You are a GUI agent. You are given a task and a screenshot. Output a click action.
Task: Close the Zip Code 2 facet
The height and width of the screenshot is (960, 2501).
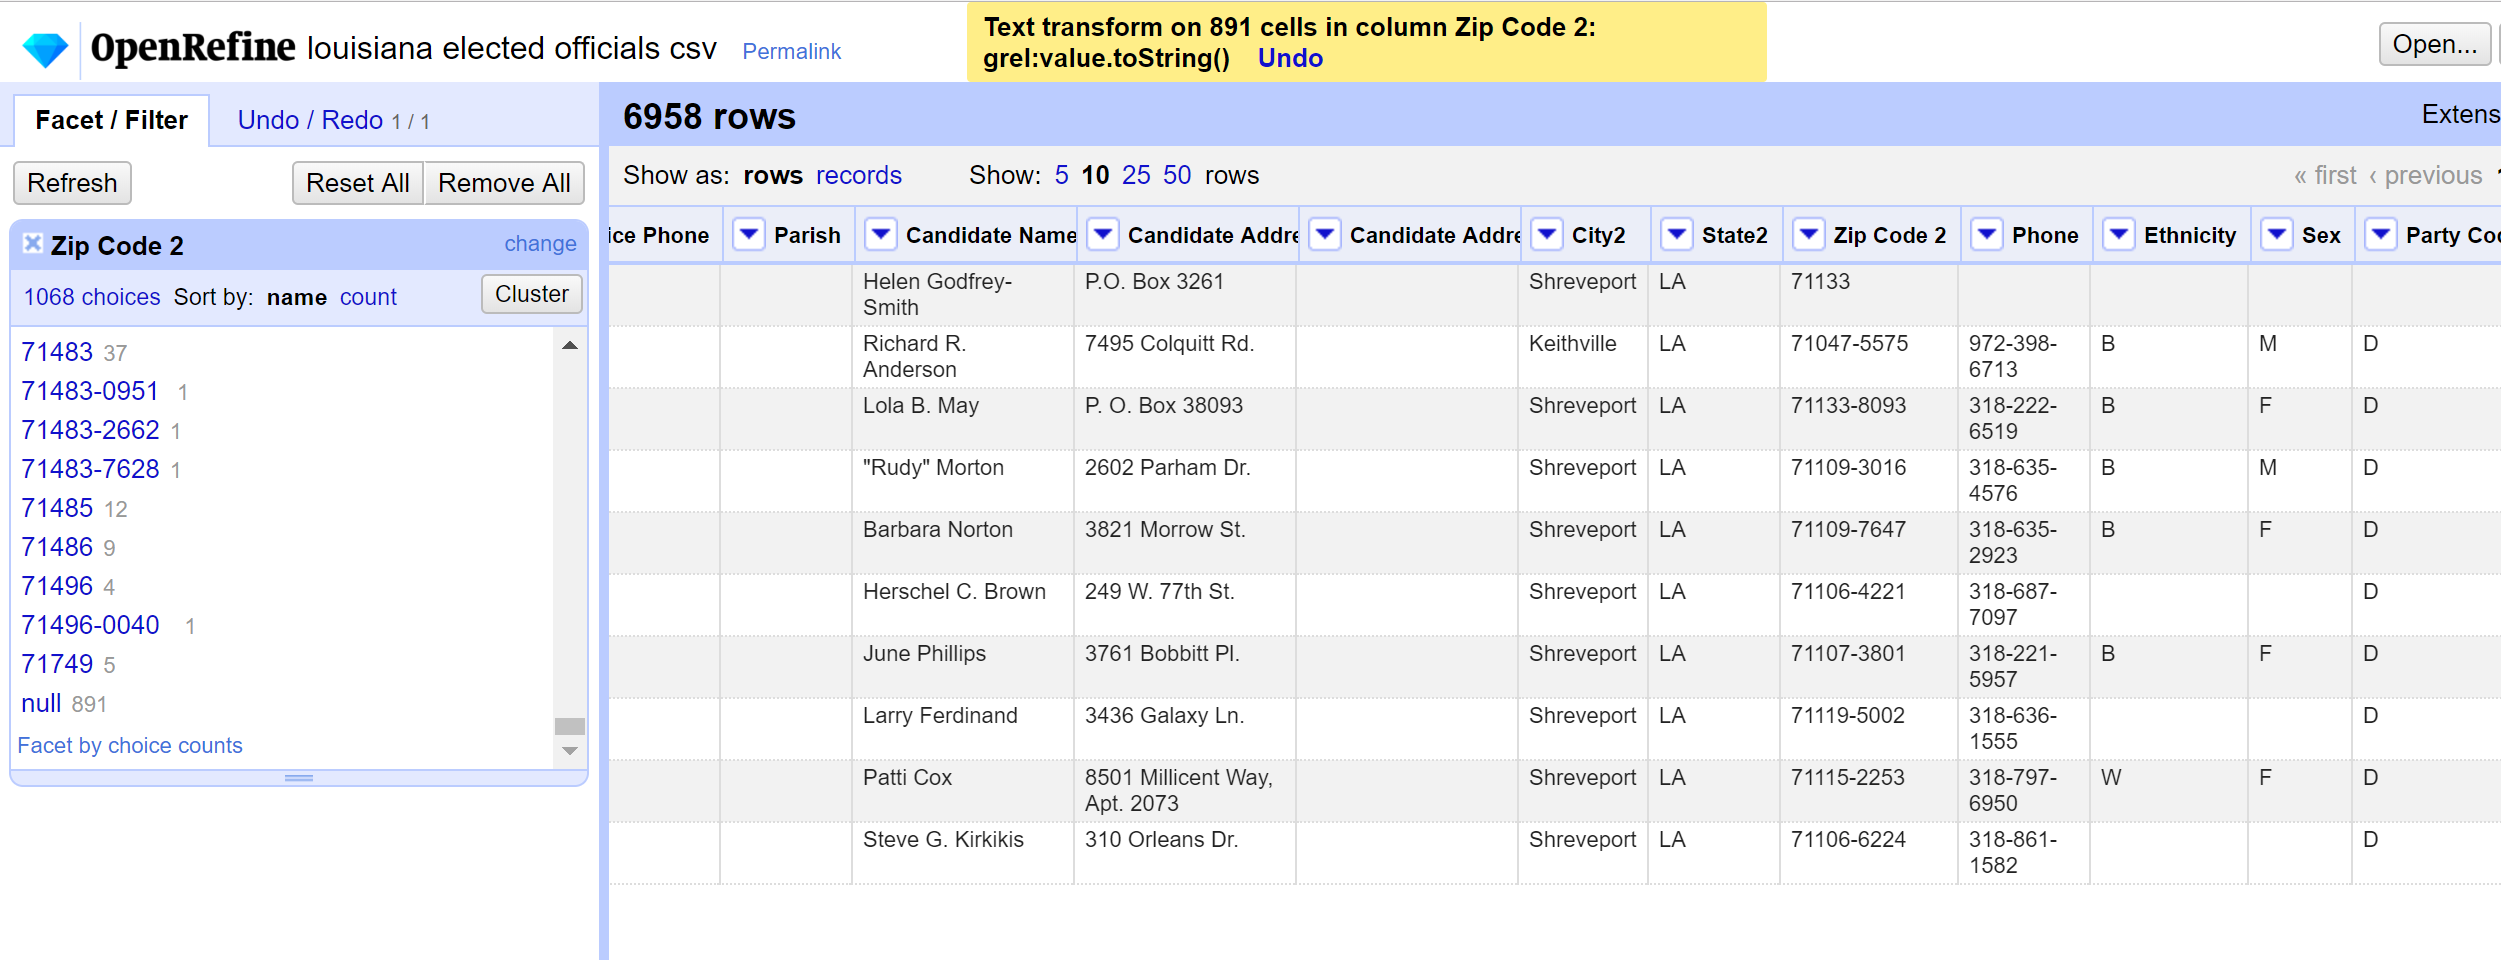pyautogui.click(x=32, y=243)
